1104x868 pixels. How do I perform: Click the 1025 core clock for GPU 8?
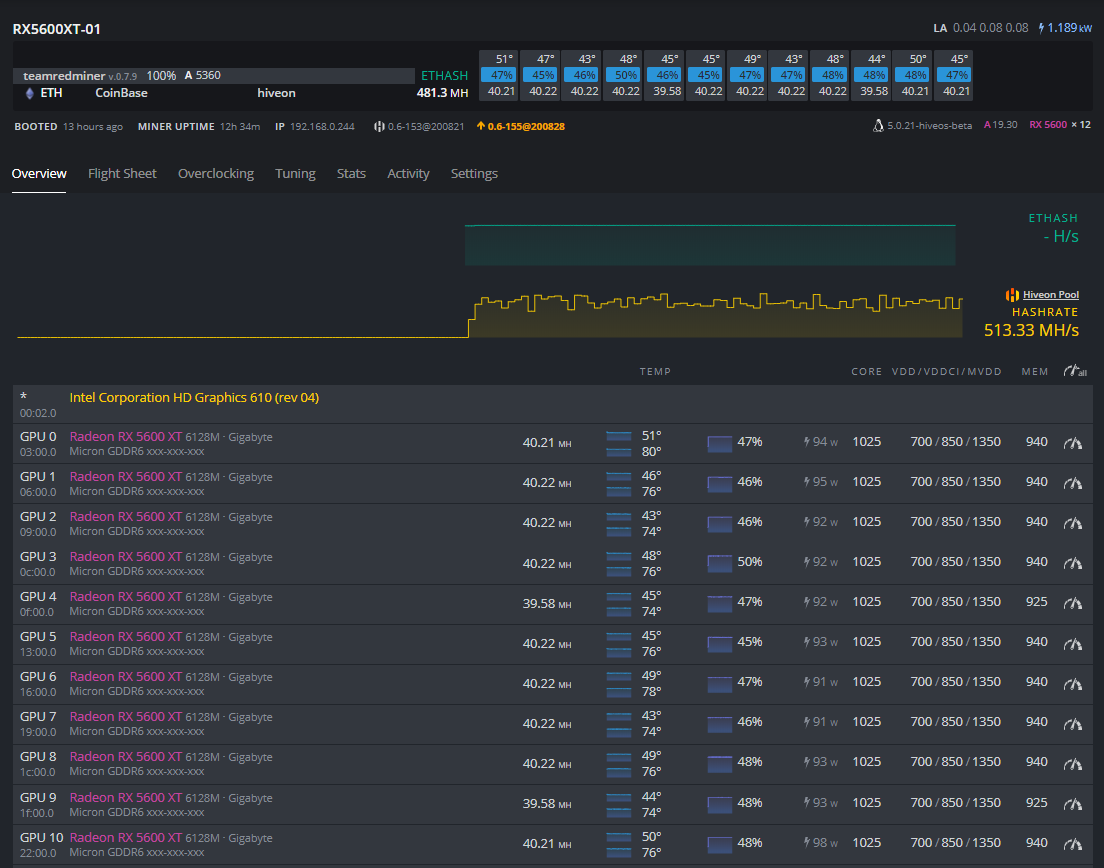(x=867, y=762)
